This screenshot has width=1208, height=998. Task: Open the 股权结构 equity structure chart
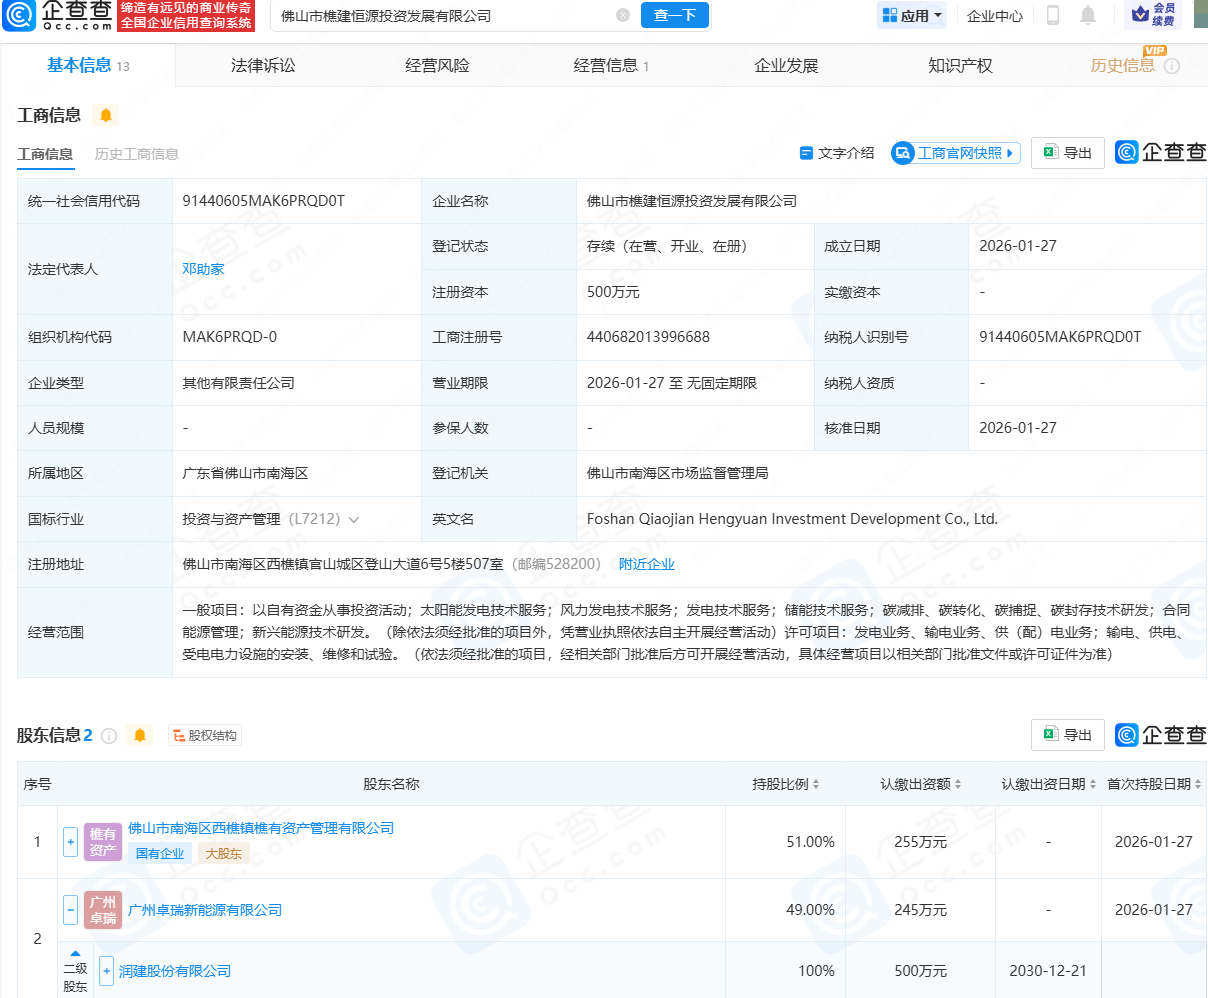point(206,736)
